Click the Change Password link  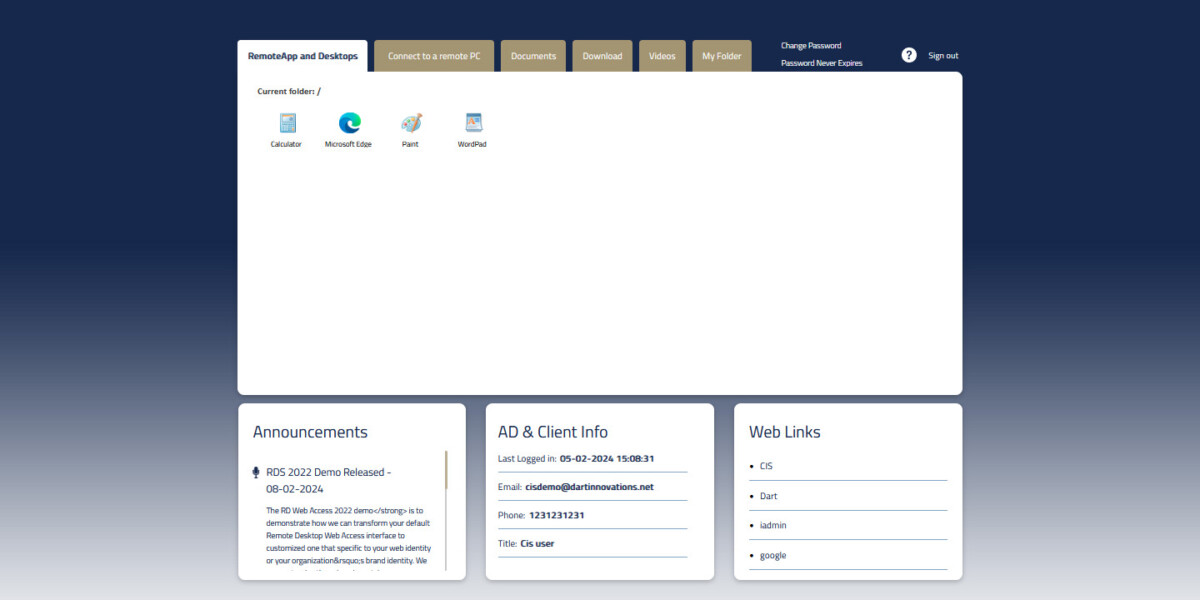(811, 46)
